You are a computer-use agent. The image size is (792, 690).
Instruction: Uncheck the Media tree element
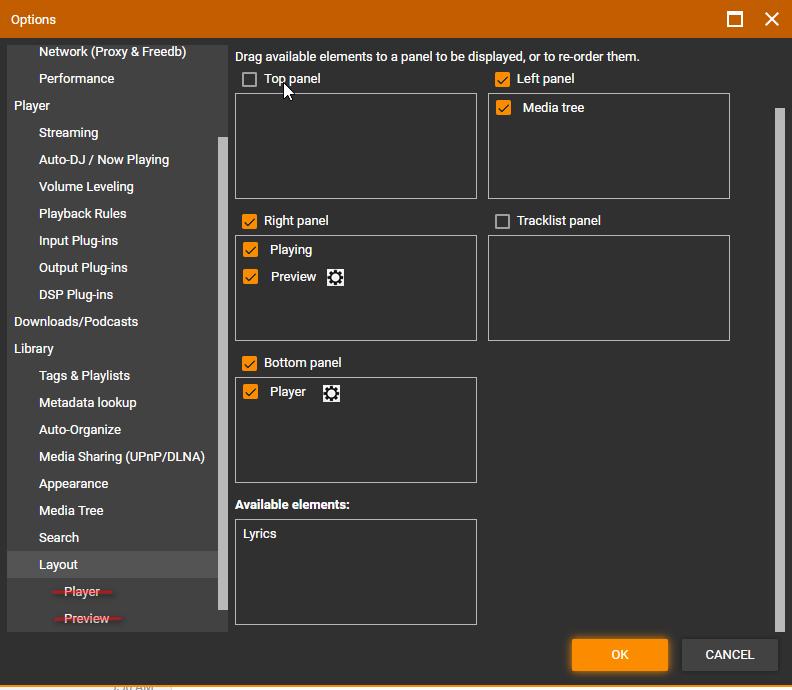(x=504, y=108)
